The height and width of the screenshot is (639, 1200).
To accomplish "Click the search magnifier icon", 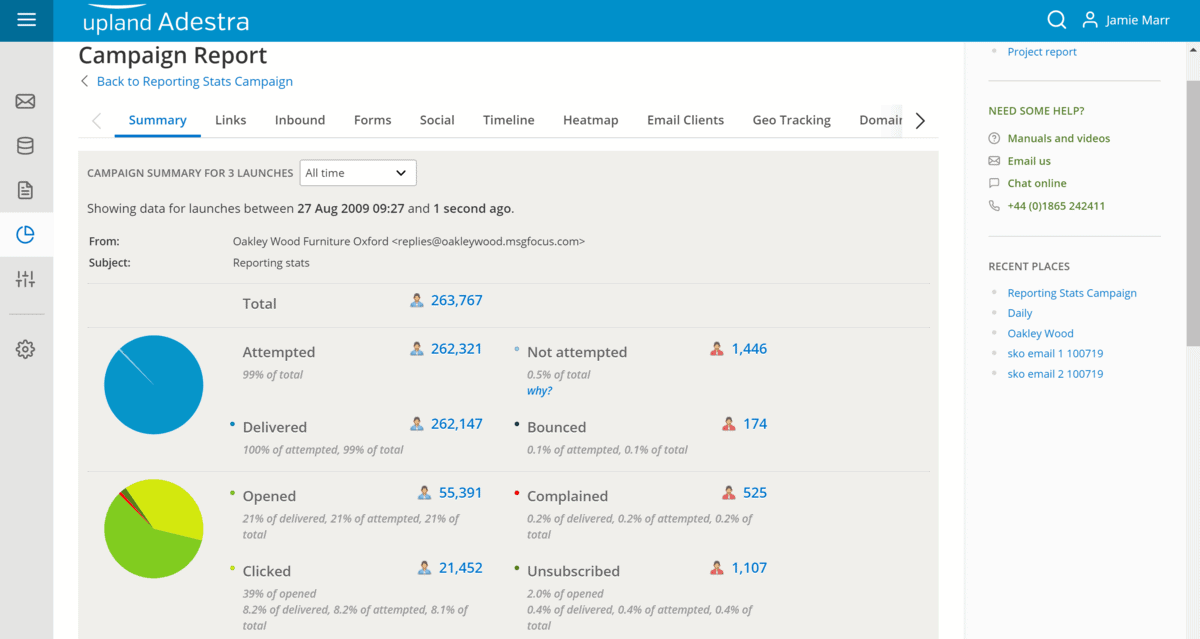I will point(1056,20).
